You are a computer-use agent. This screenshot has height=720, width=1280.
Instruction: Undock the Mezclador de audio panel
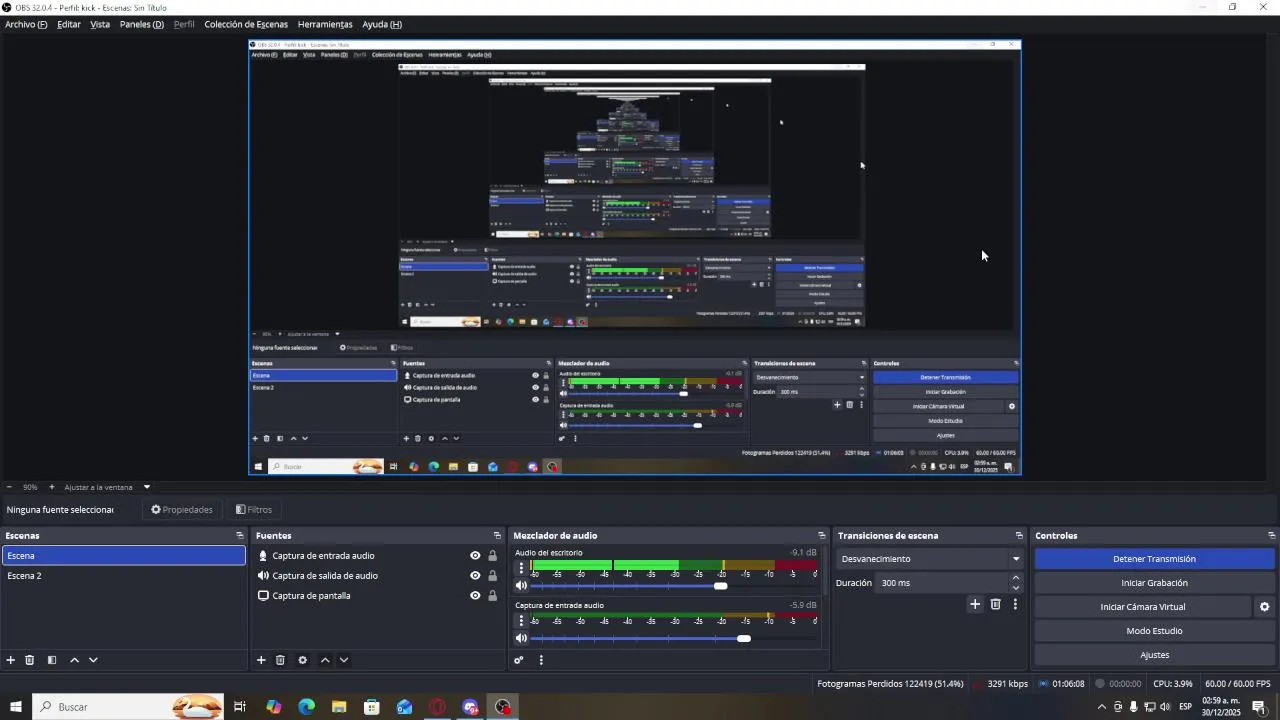click(822, 536)
